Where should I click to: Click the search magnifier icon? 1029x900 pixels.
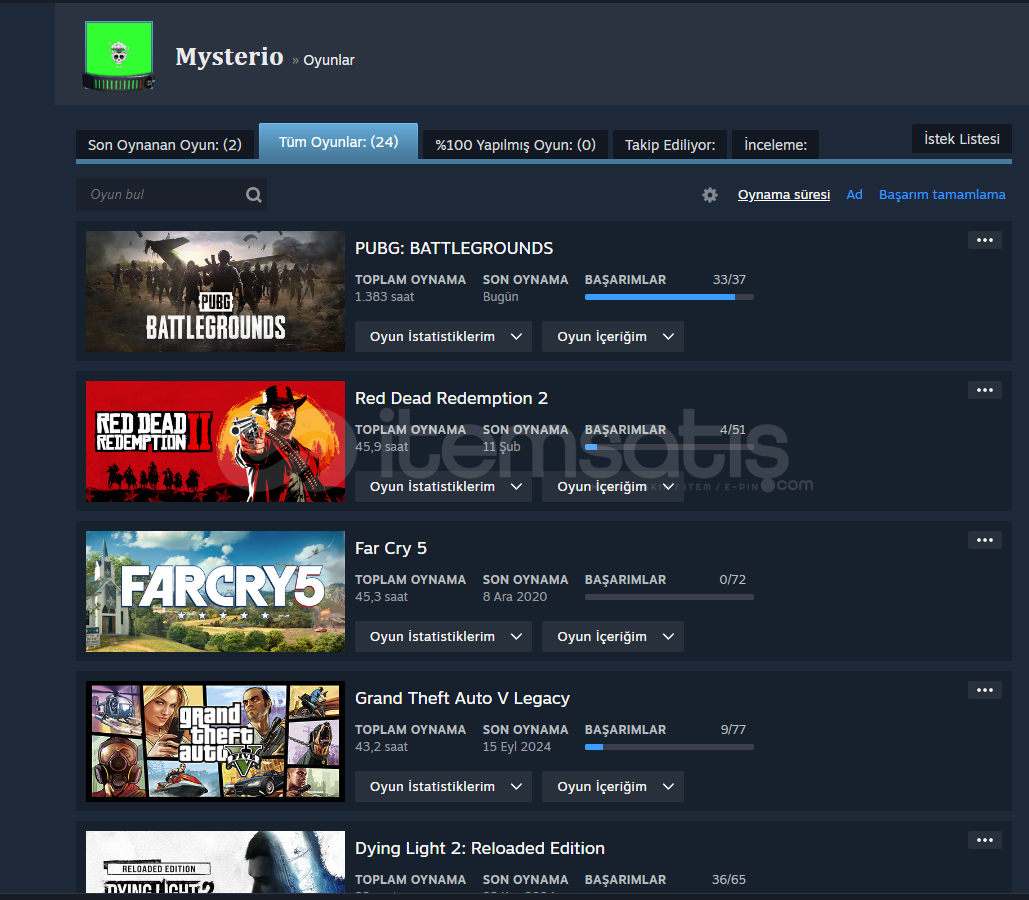point(253,195)
